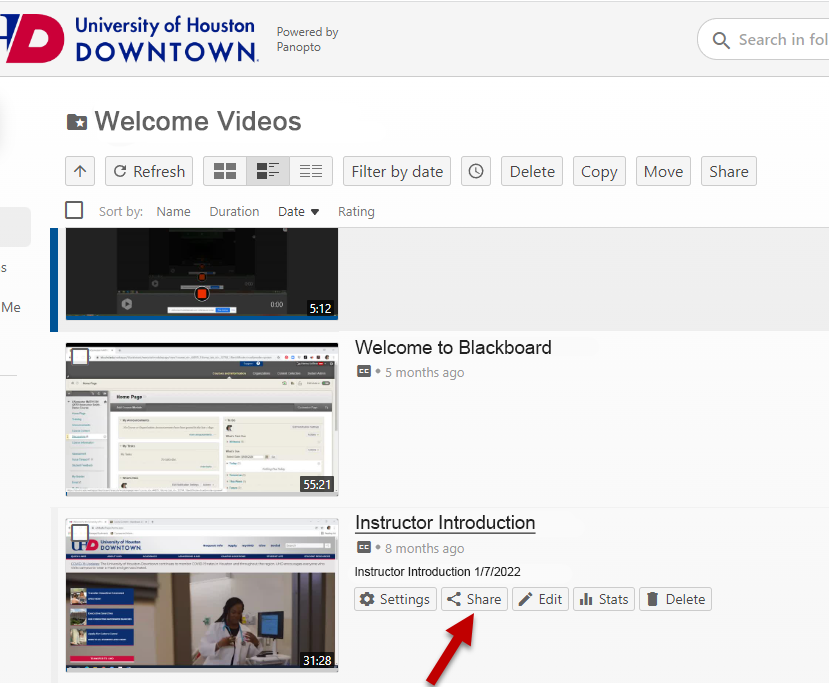Tick the select all videos checkbox
The width and height of the screenshot is (829, 687).
coord(74,210)
